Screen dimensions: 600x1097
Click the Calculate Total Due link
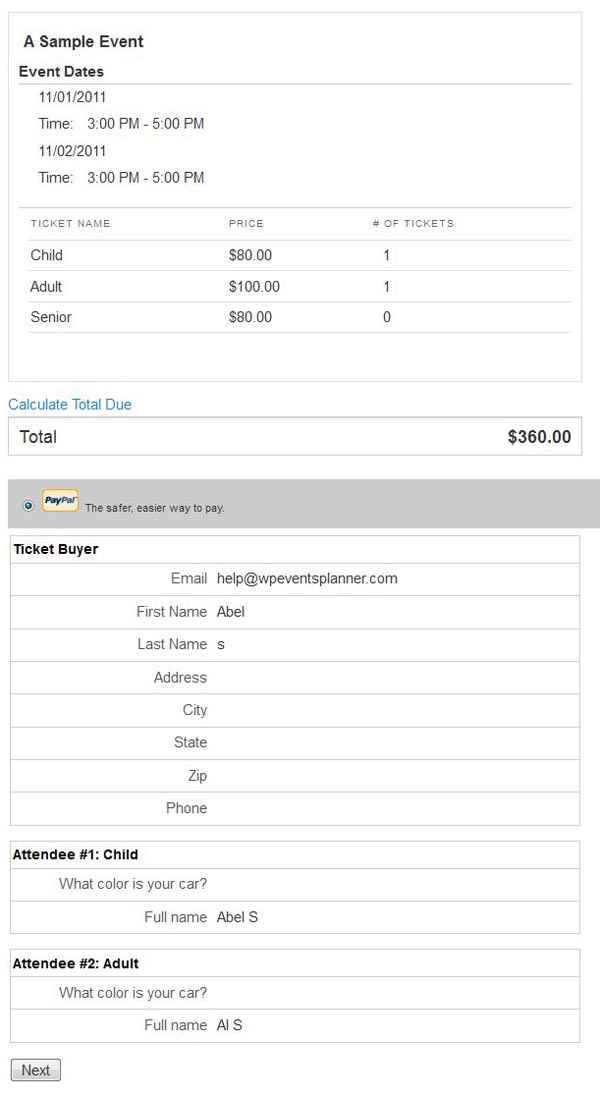[70, 405]
